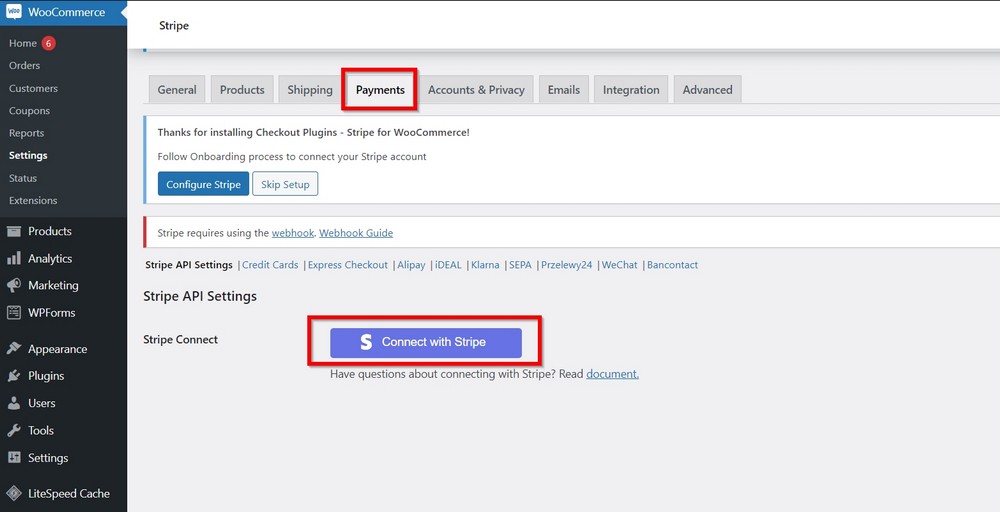Switch to the Emails tab
The image size is (1000, 512).
(564, 89)
